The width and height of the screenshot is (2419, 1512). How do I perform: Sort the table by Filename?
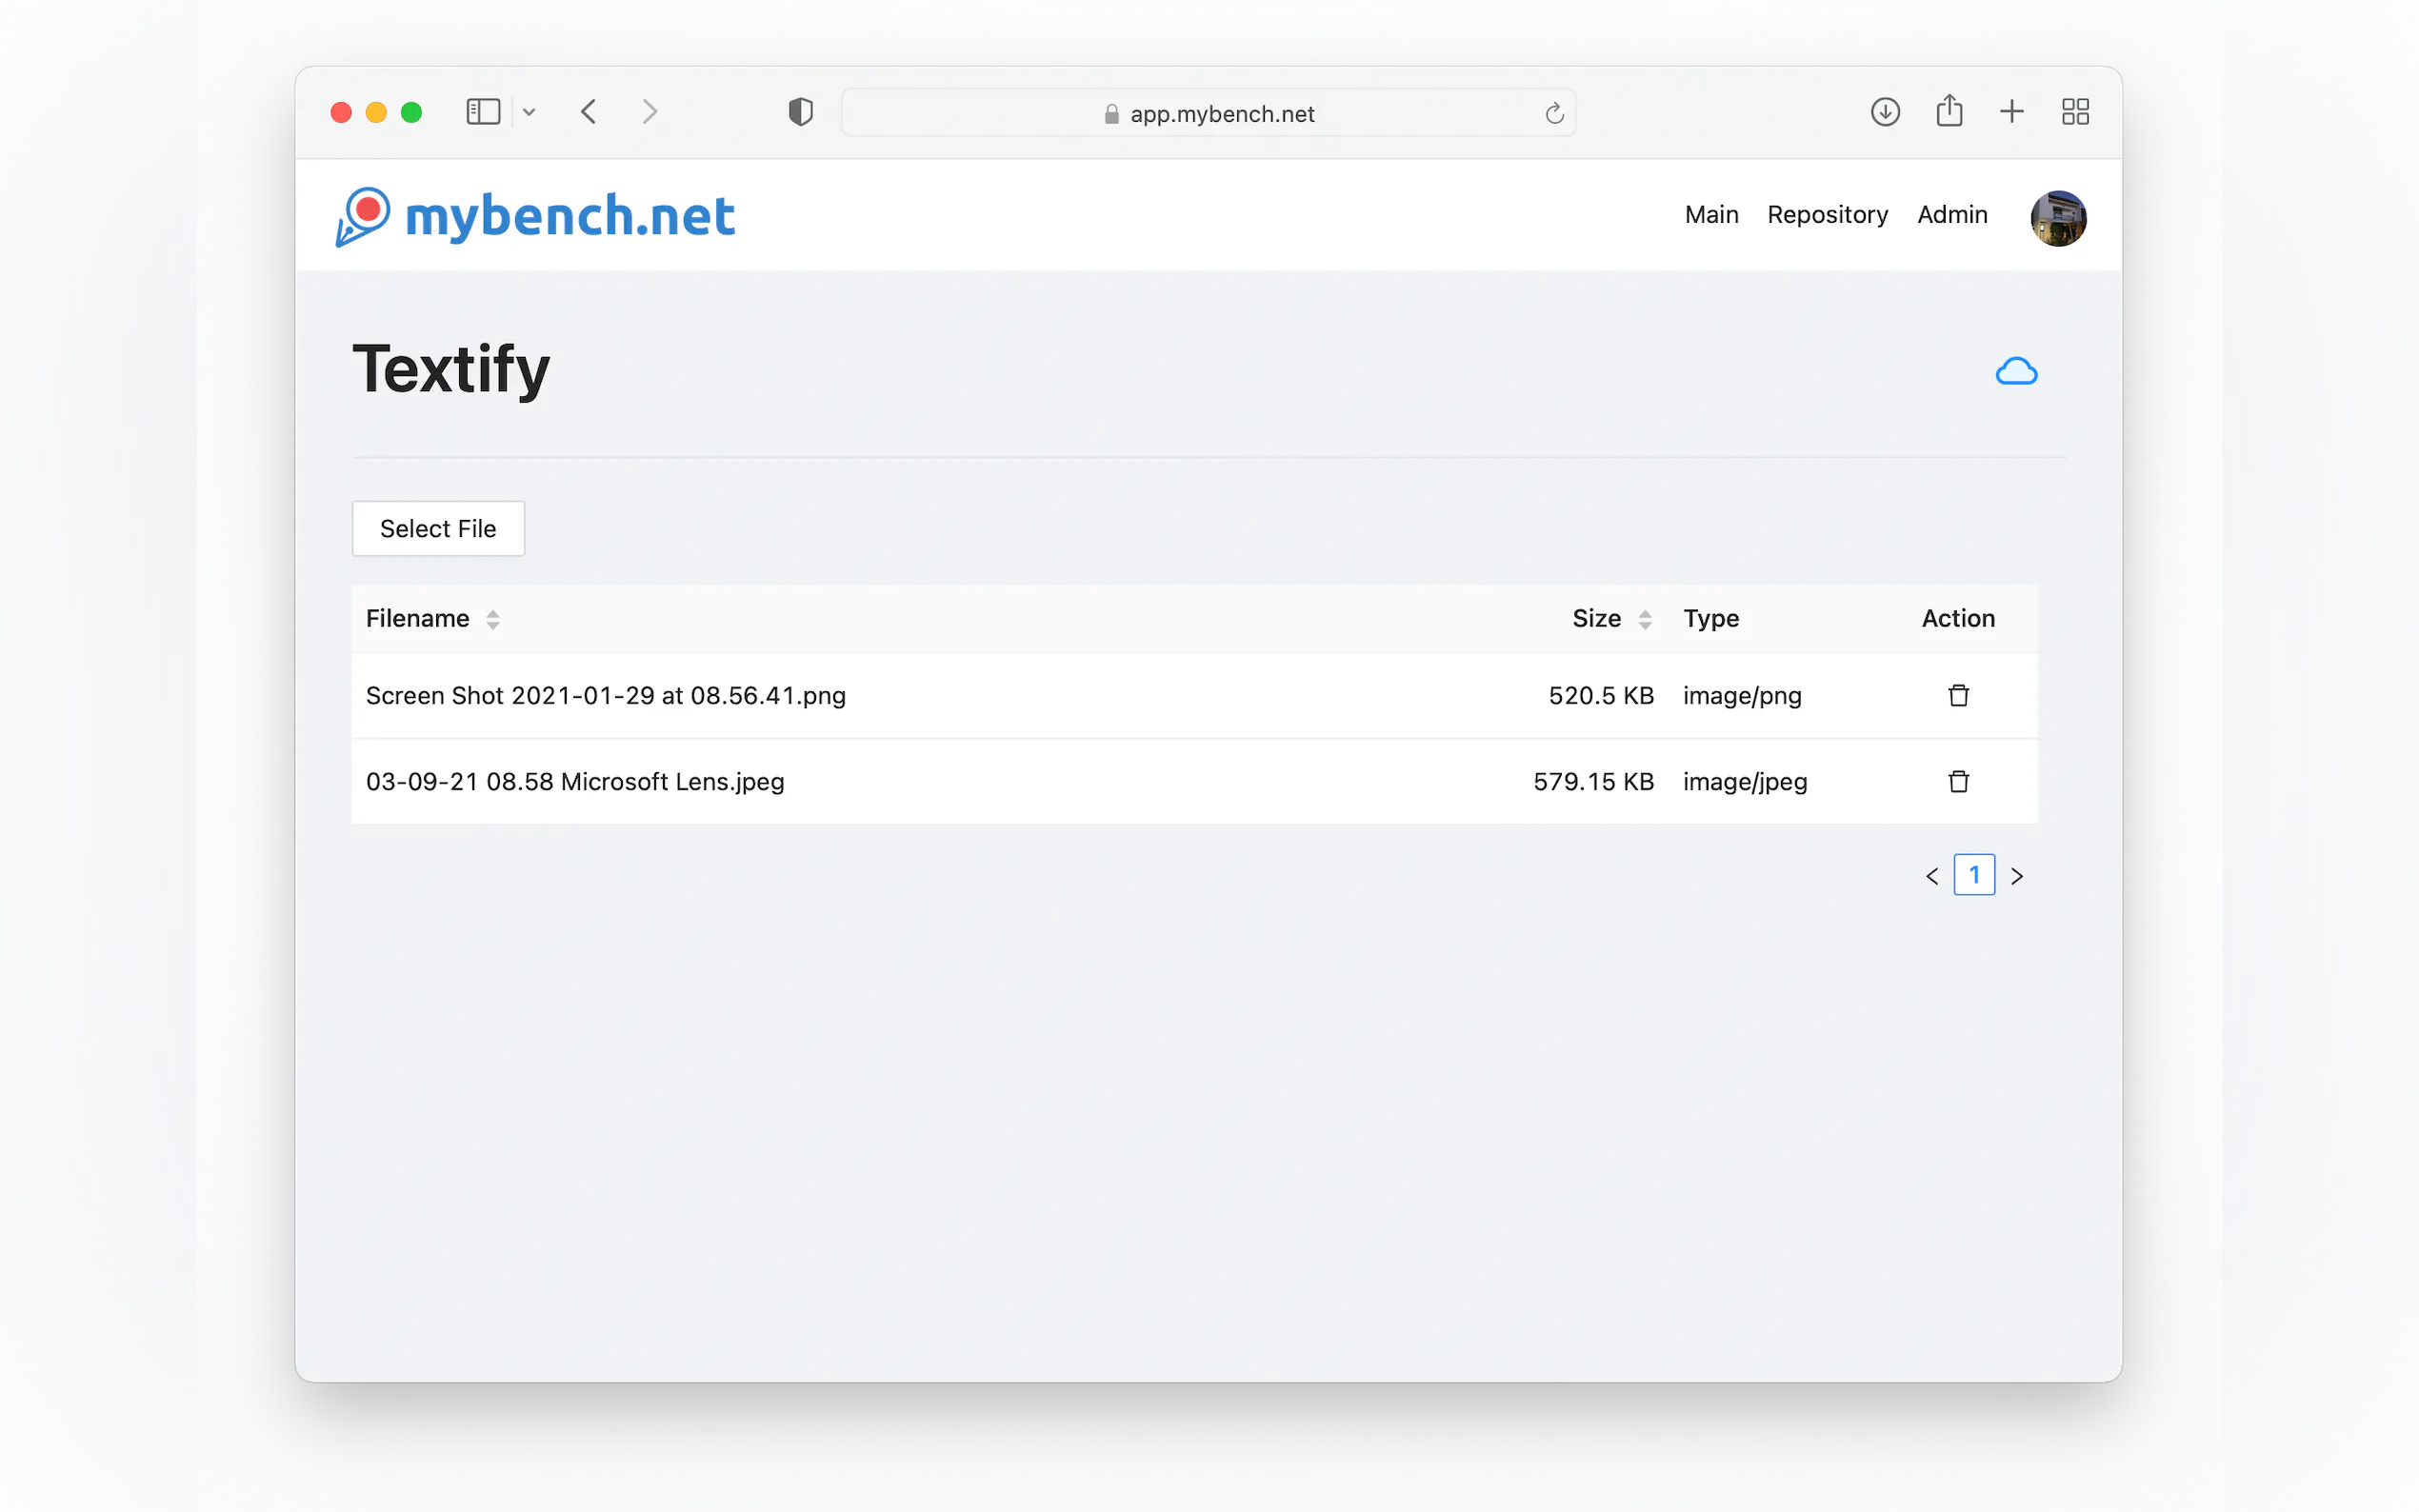click(x=493, y=619)
